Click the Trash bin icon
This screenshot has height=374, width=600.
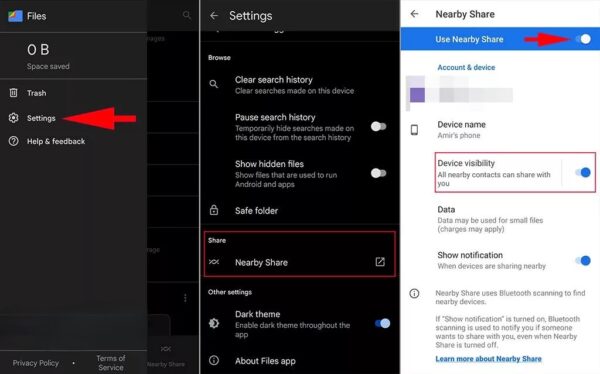tap(13, 93)
